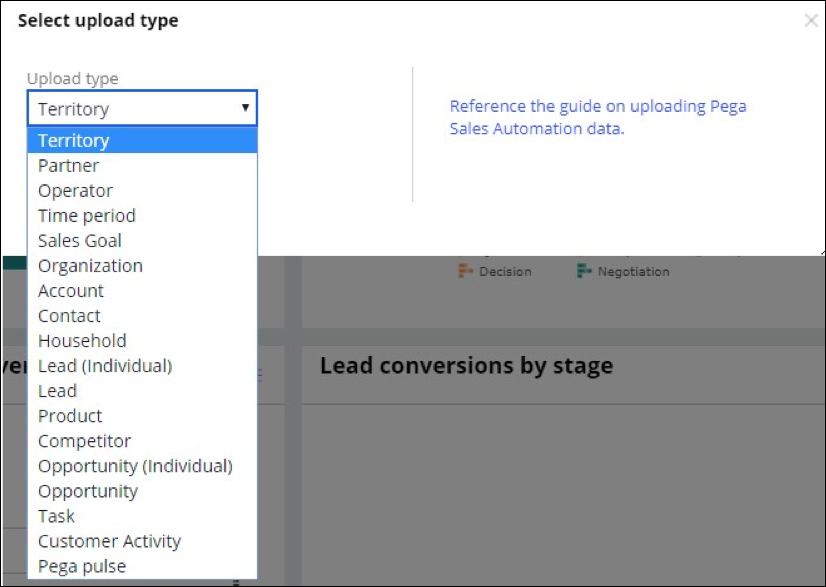The height and width of the screenshot is (587, 826).
Task: Pick Time period from the list
Action: pyautogui.click(x=86, y=216)
